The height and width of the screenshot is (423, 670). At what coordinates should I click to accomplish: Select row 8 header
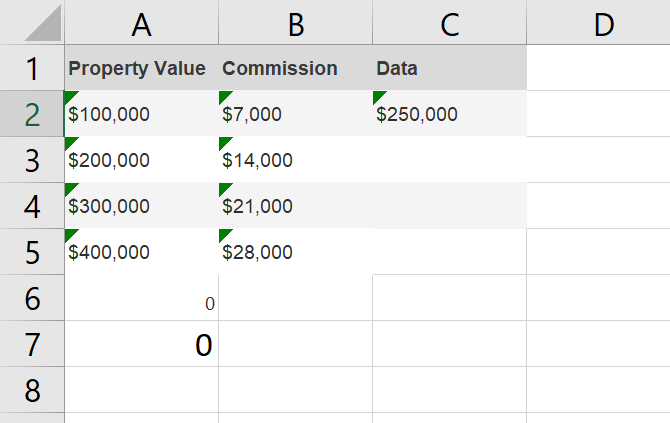click(32, 390)
